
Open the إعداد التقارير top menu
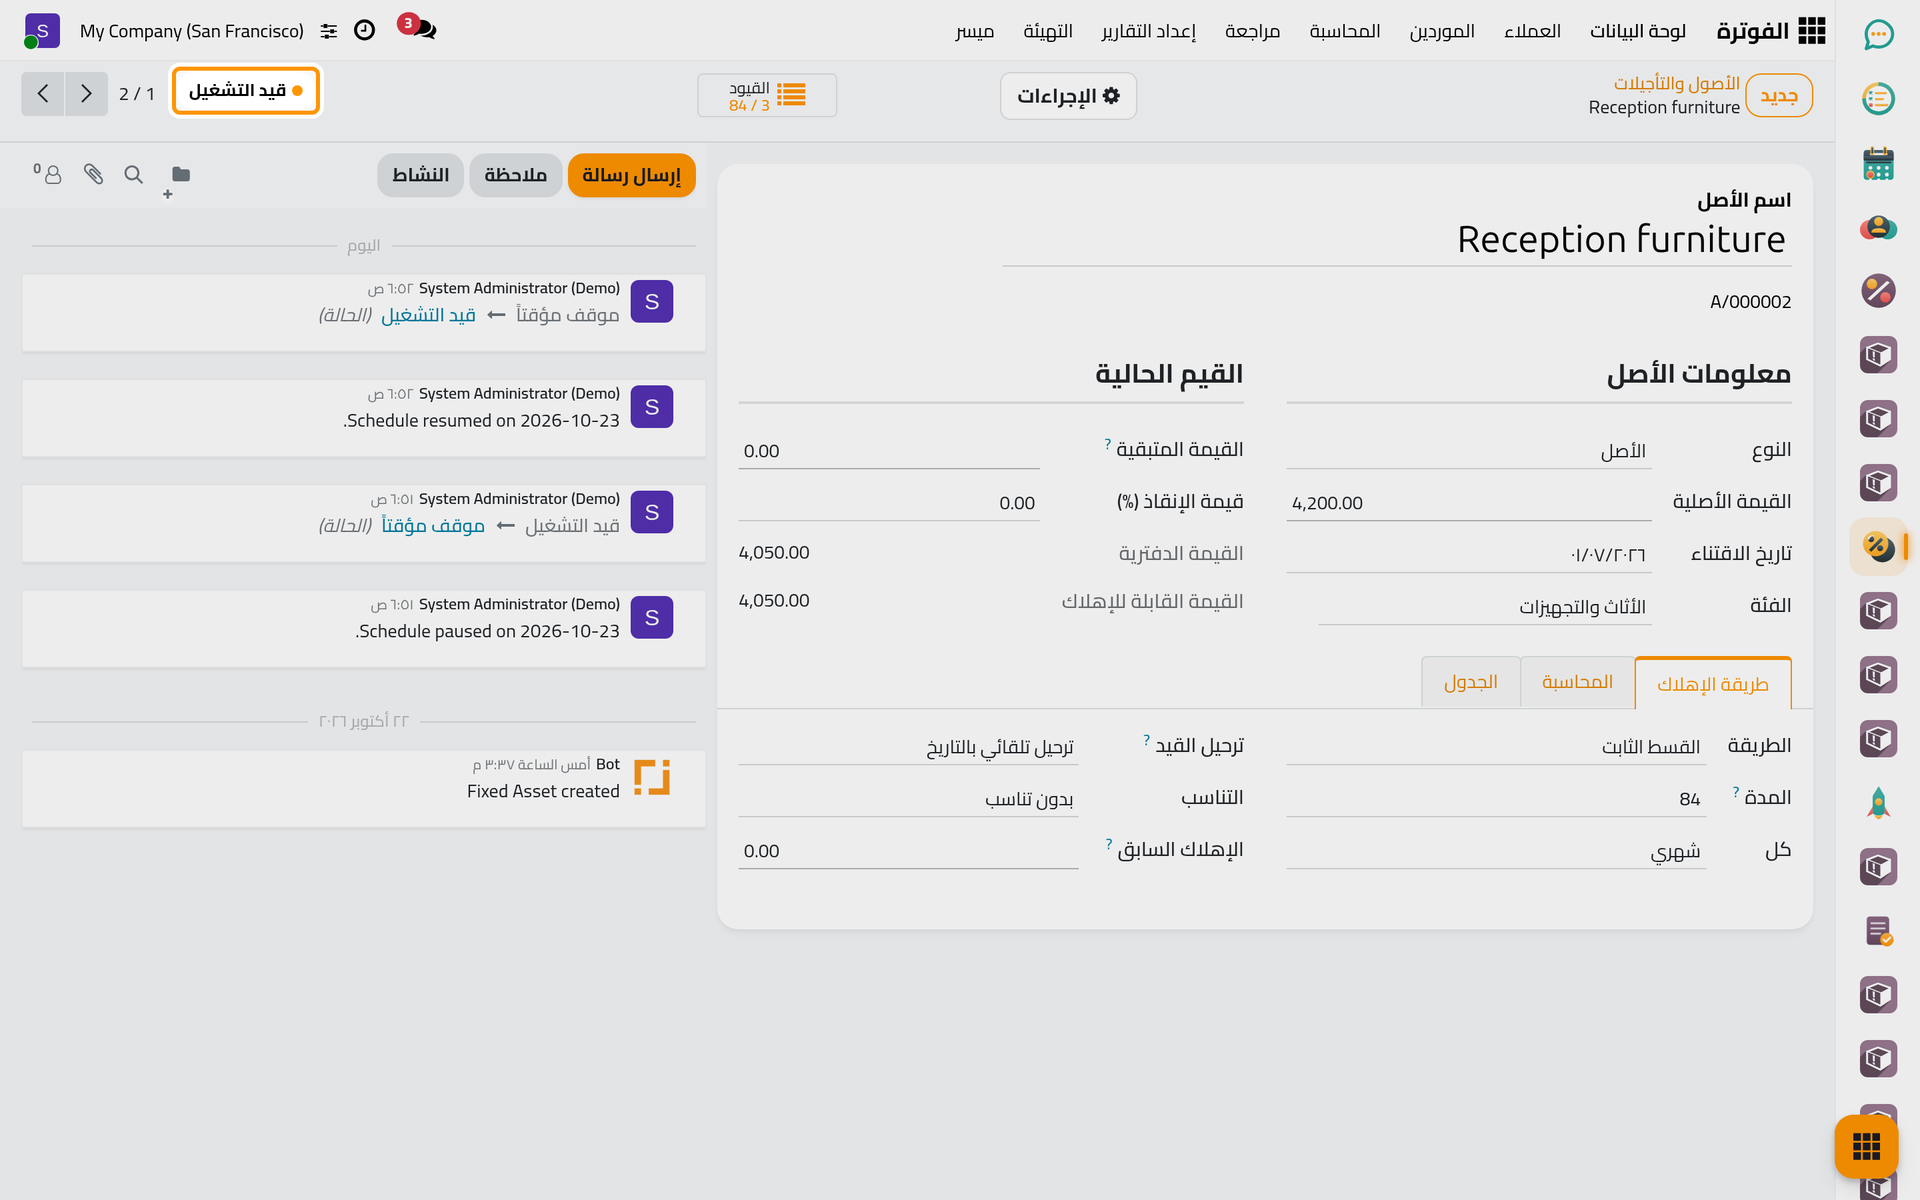(1149, 31)
